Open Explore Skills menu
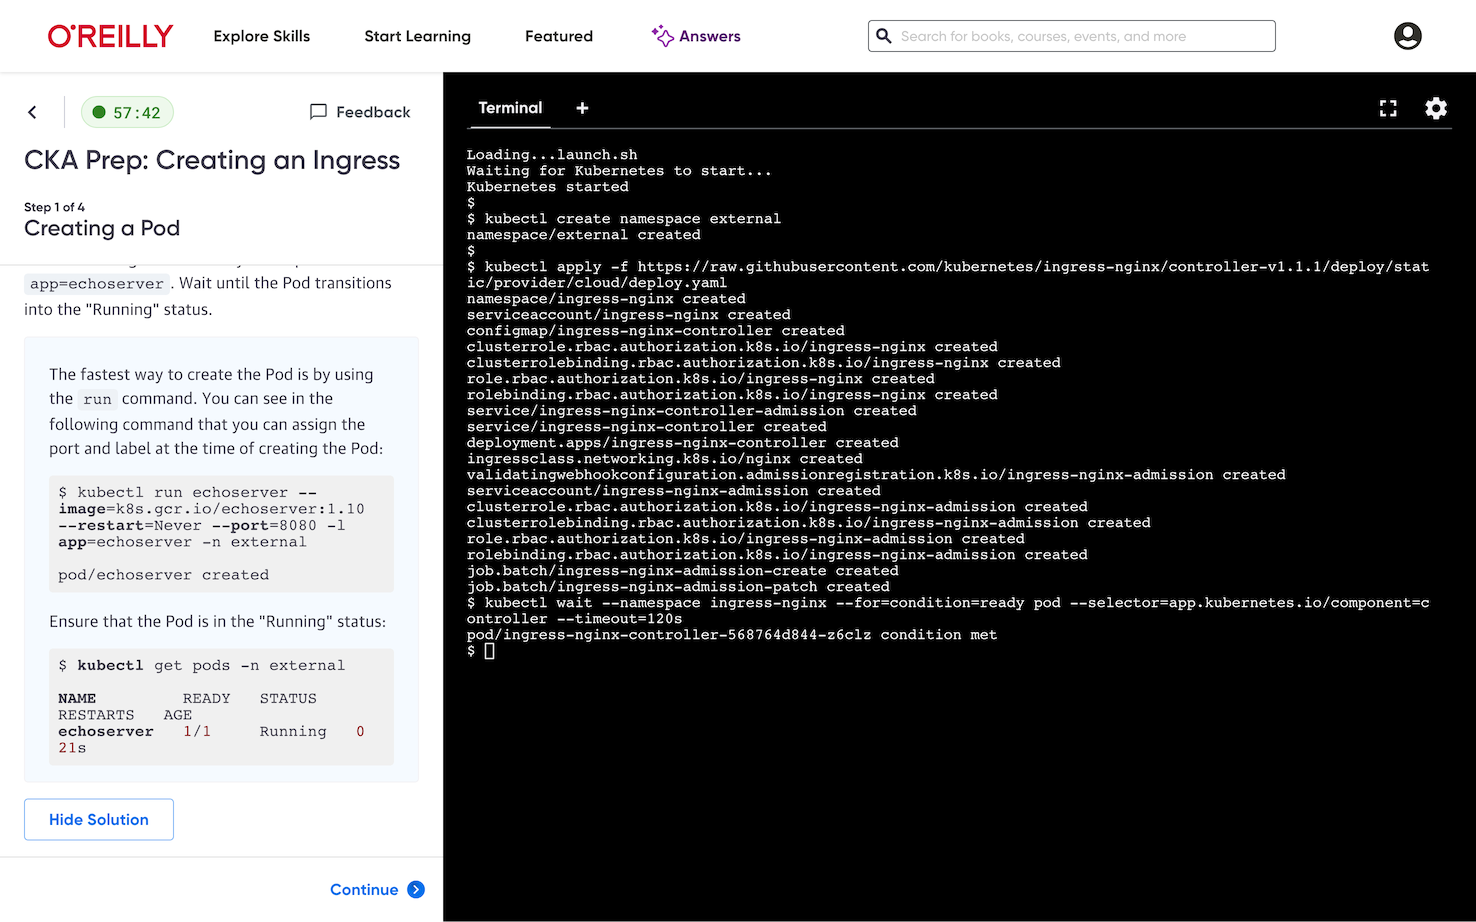 pos(261,36)
